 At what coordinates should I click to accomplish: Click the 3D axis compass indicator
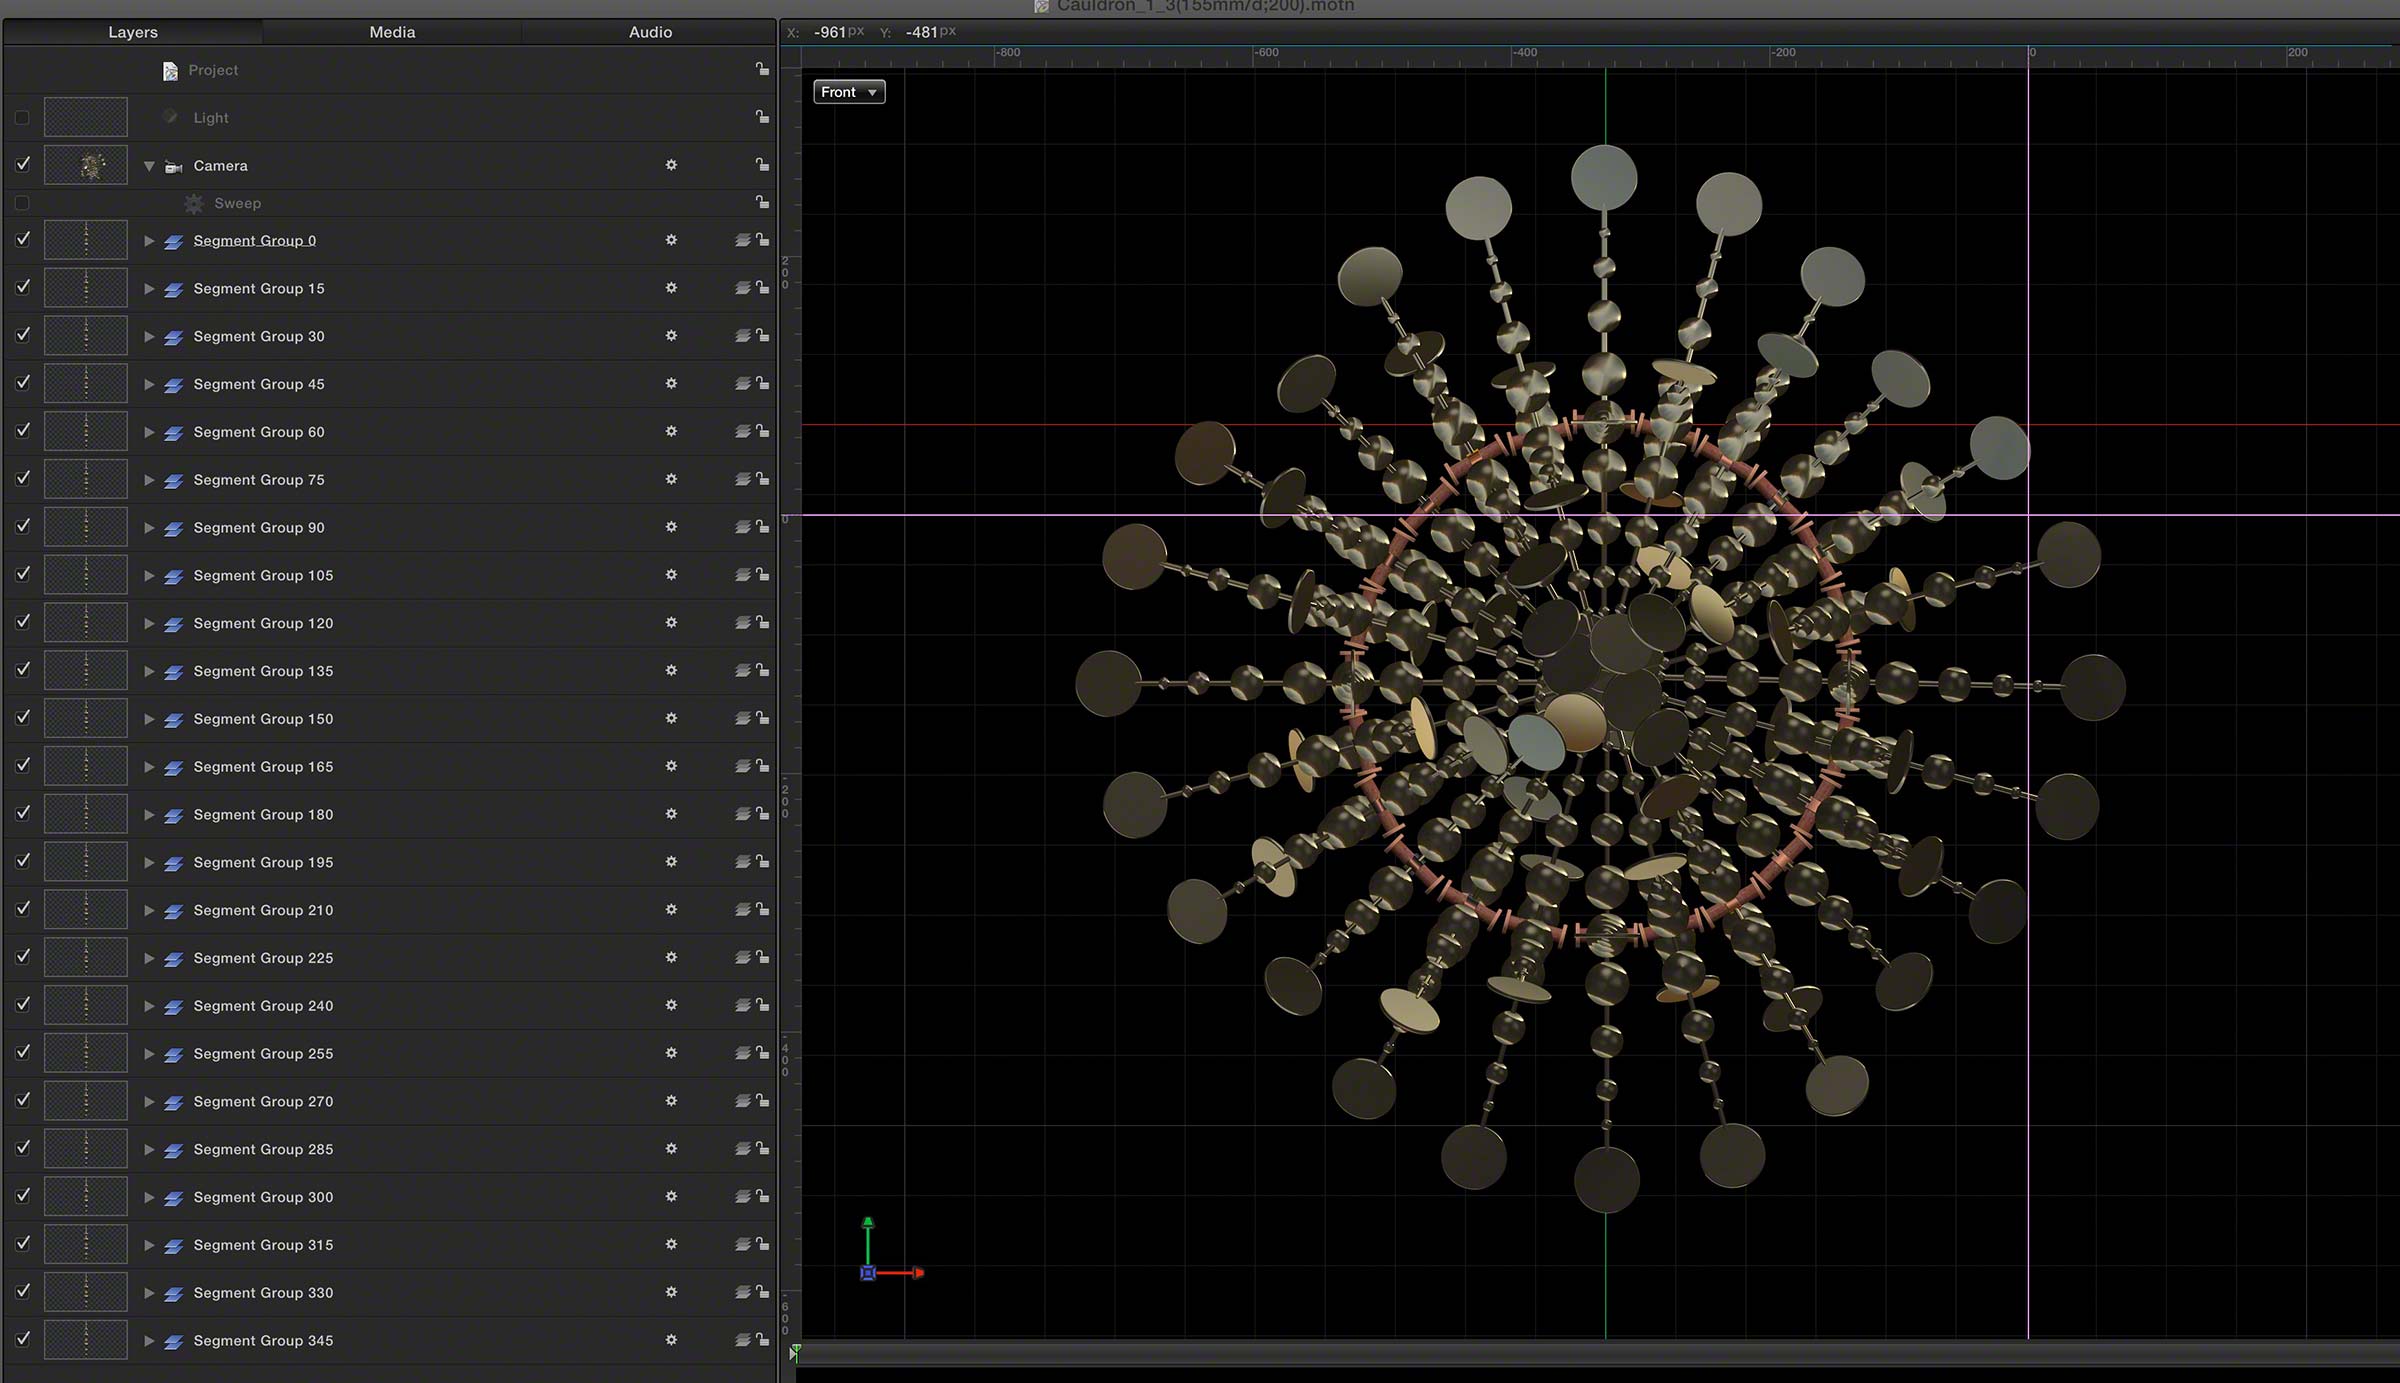click(890, 1250)
